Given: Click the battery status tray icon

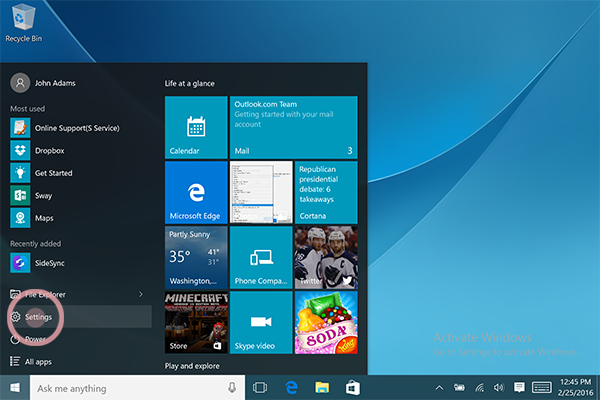Looking at the screenshot, I should [x=460, y=388].
